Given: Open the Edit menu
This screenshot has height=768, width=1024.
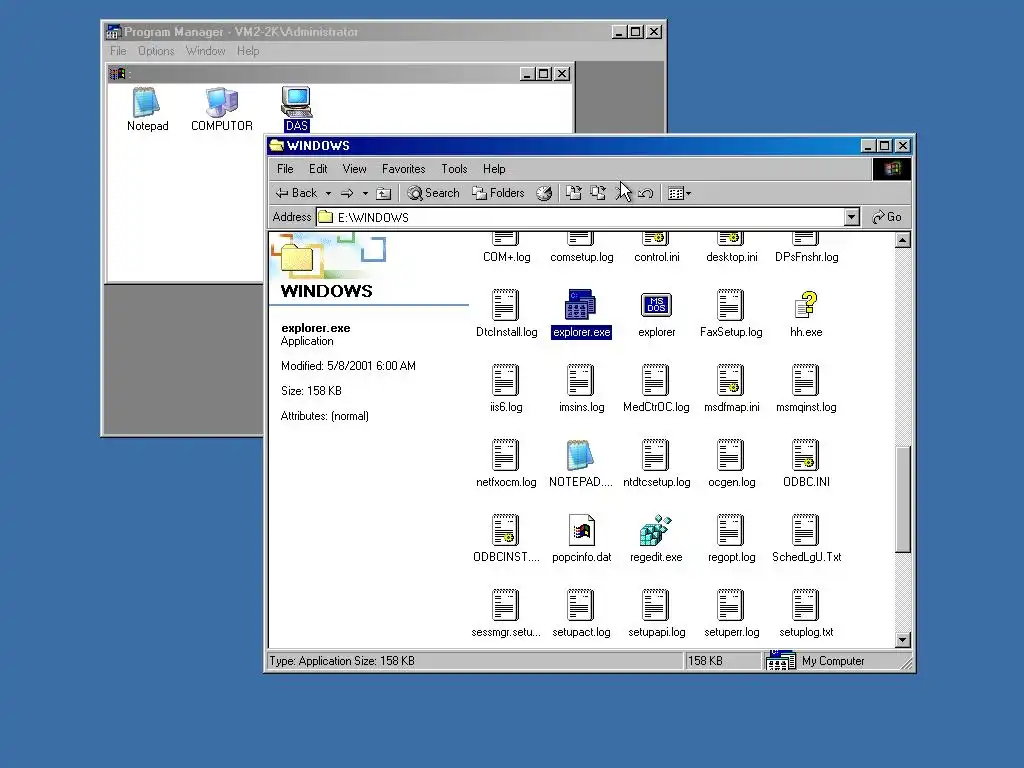Looking at the screenshot, I should (318, 169).
